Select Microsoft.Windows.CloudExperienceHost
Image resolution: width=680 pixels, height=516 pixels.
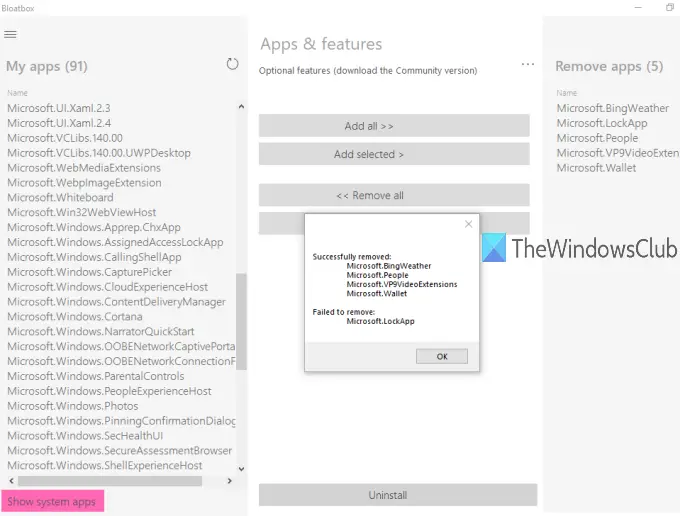(x=108, y=287)
